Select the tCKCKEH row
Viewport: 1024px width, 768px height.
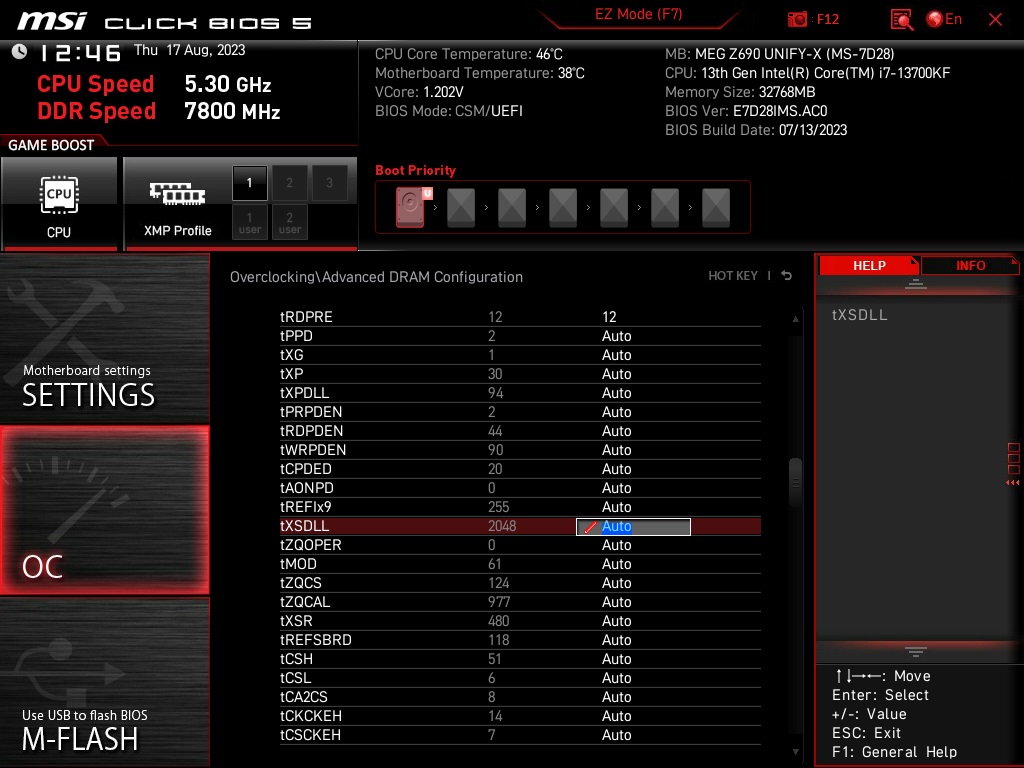pos(520,716)
